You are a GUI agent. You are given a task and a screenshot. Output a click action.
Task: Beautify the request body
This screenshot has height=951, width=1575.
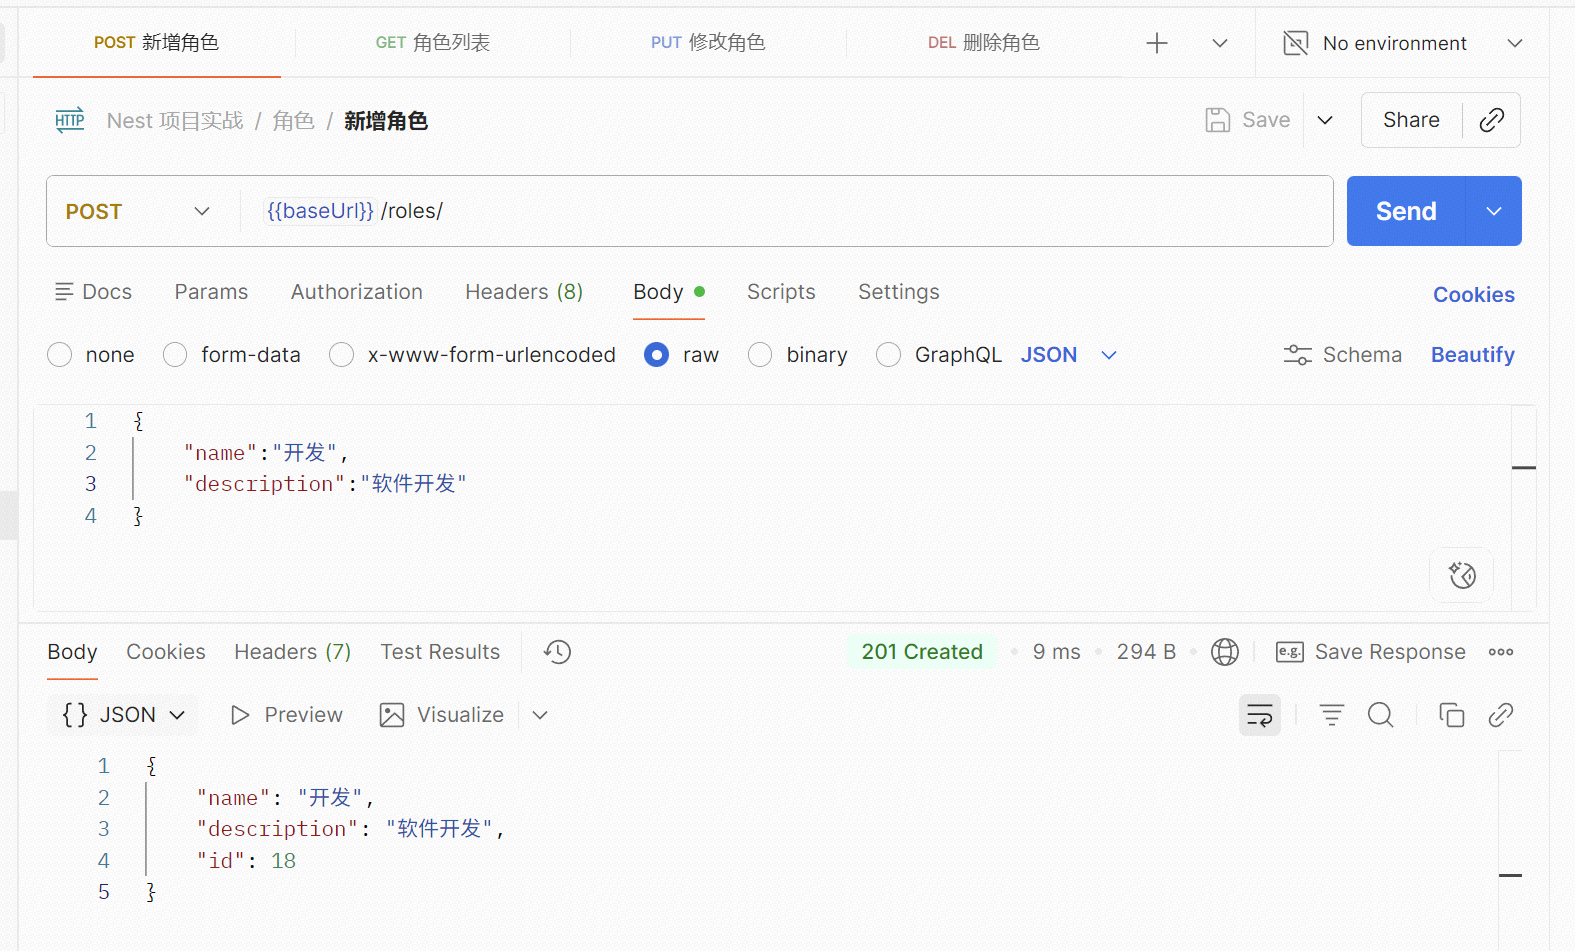click(x=1473, y=355)
